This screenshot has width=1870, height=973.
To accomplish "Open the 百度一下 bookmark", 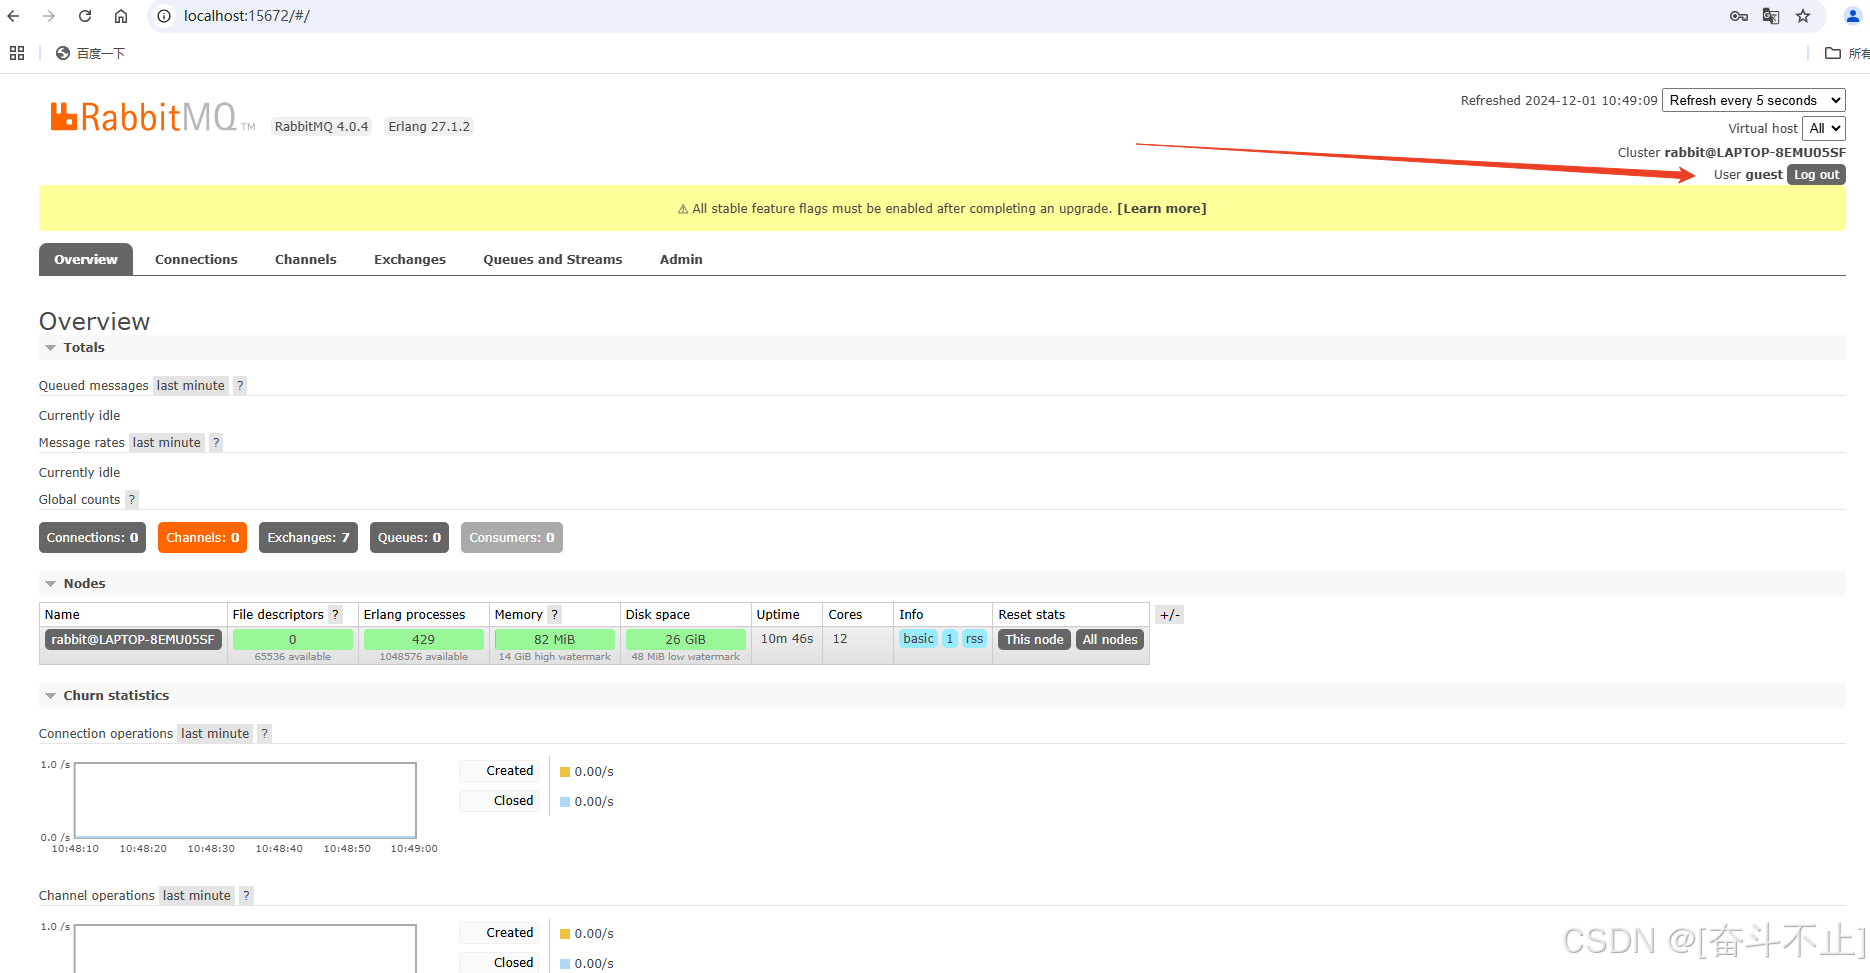I will coord(91,53).
